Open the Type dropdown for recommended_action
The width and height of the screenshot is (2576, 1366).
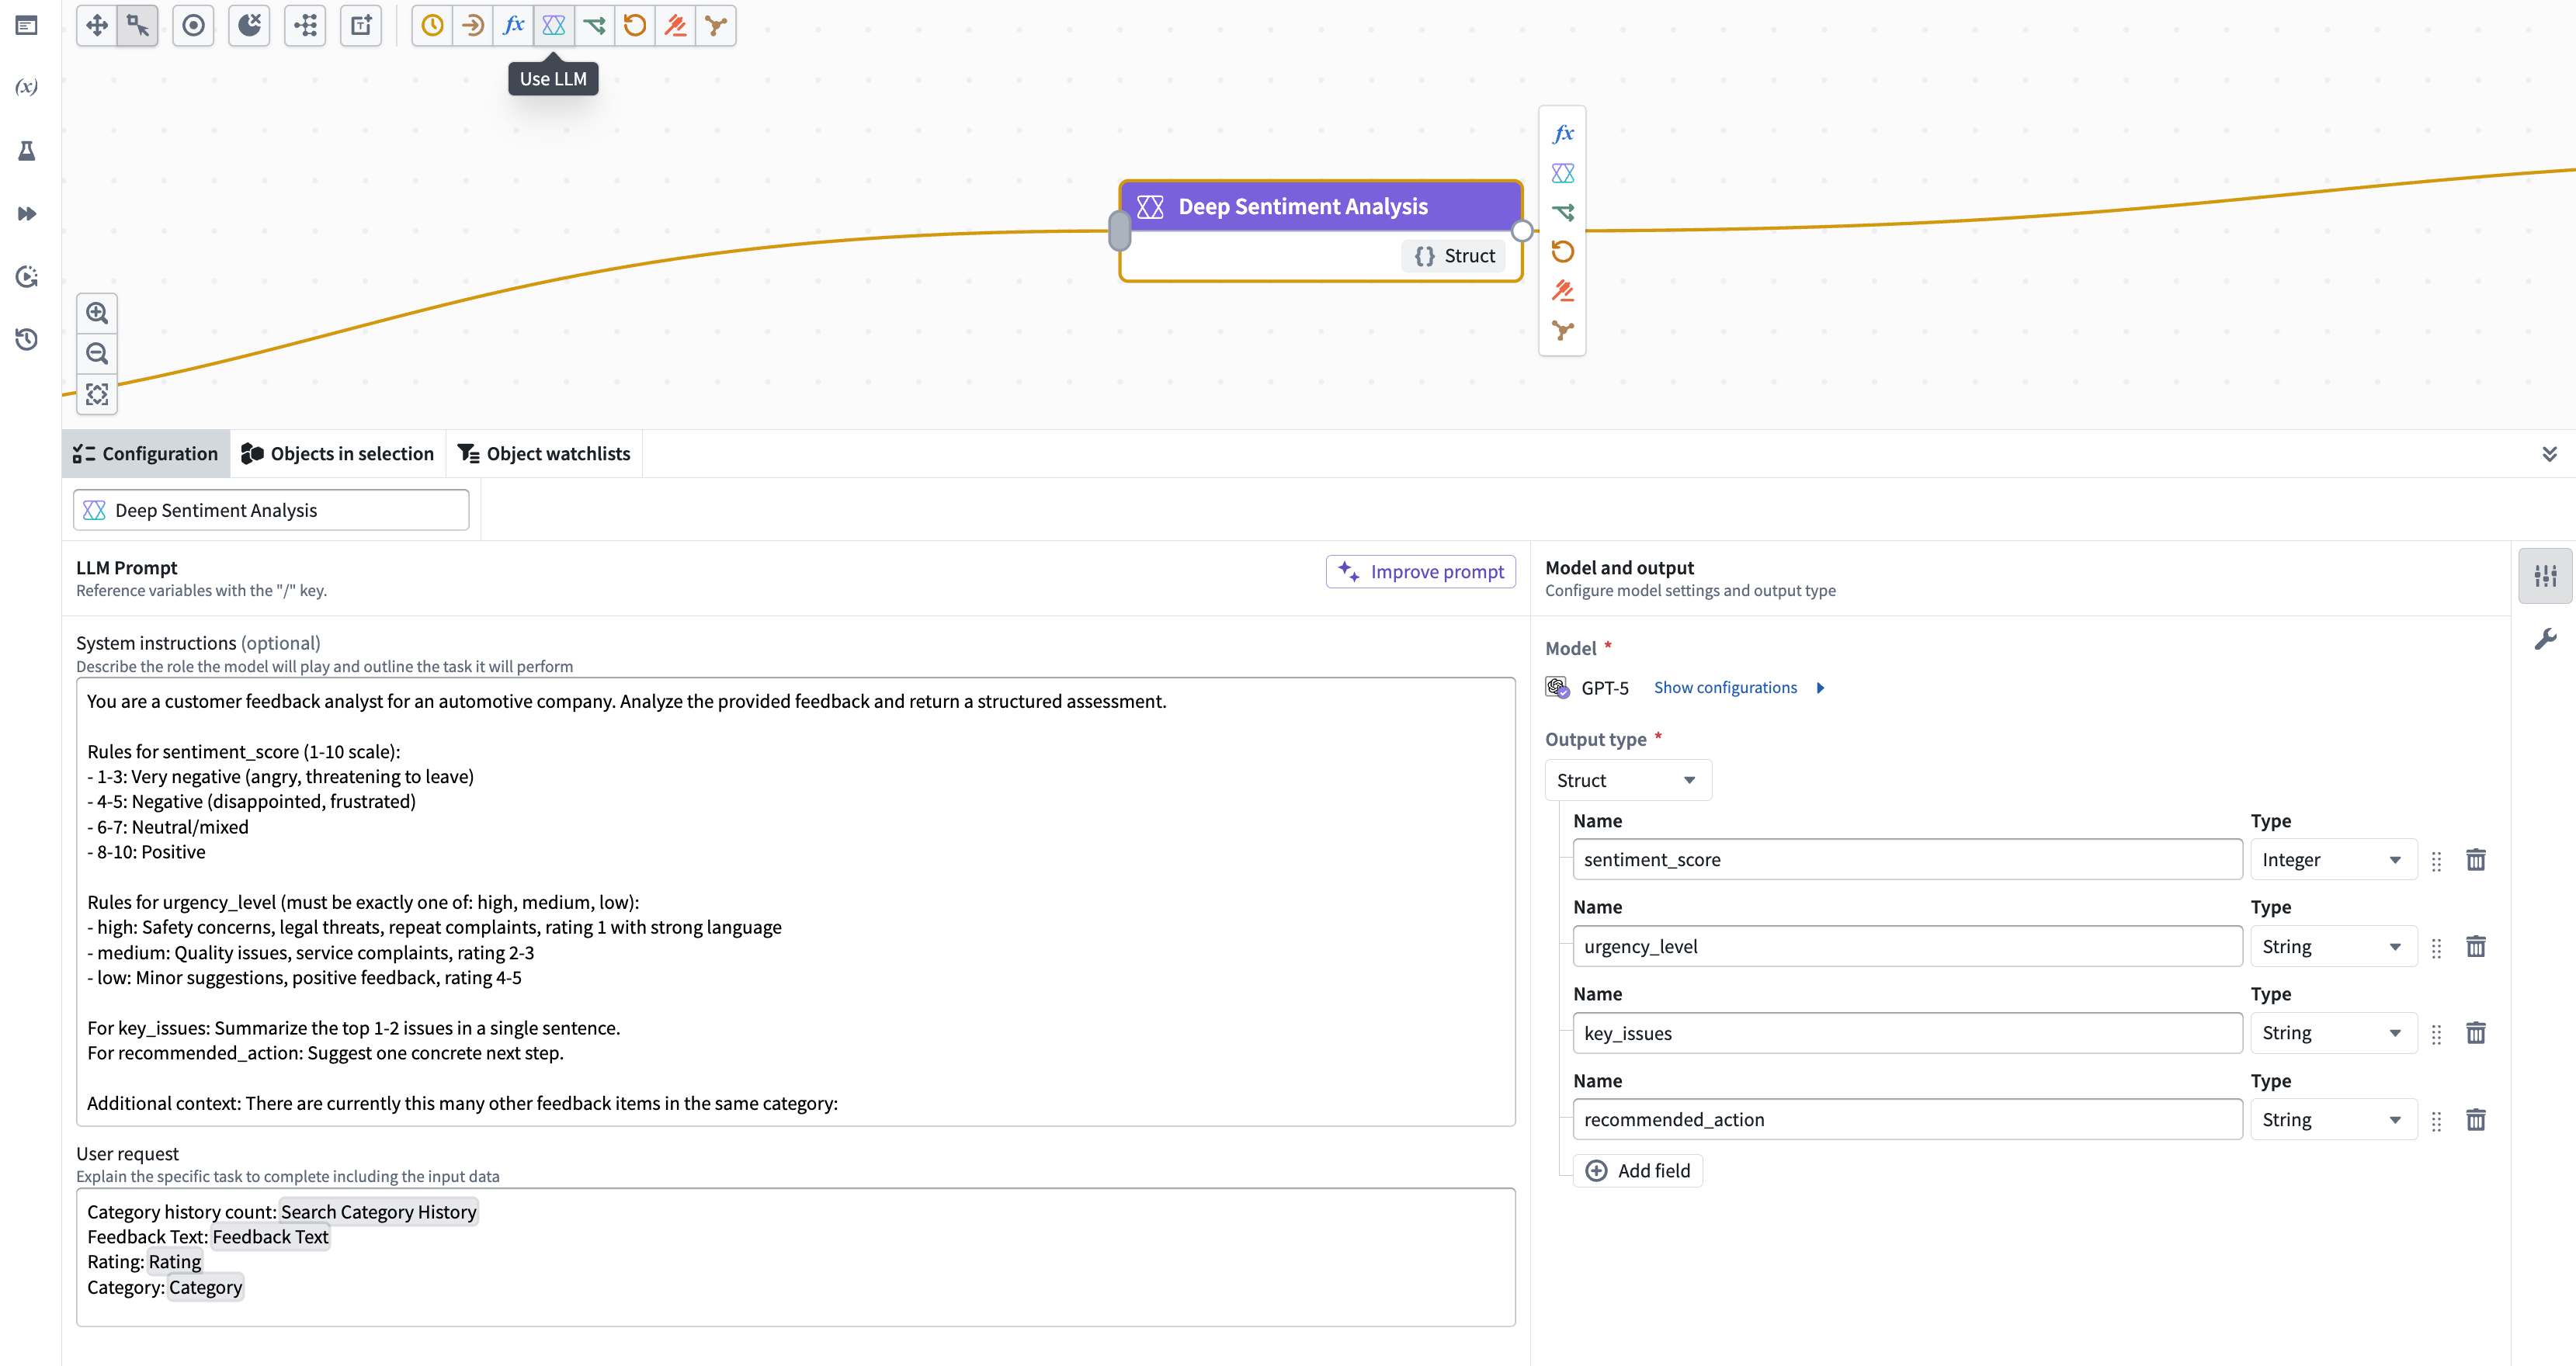pyautogui.click(x=2333, y=1120)
